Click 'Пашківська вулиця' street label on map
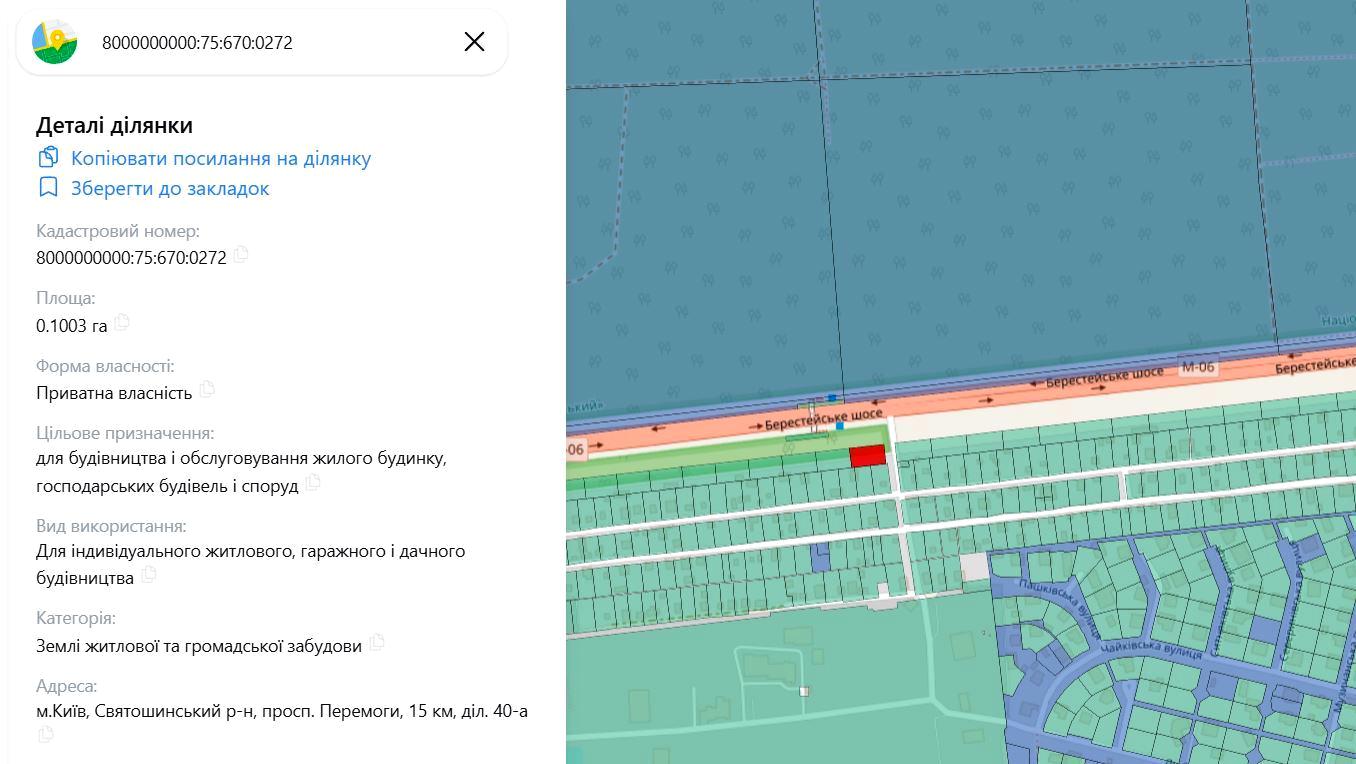Screen dimensions: 1356x764 click(x=1059, y=608)
